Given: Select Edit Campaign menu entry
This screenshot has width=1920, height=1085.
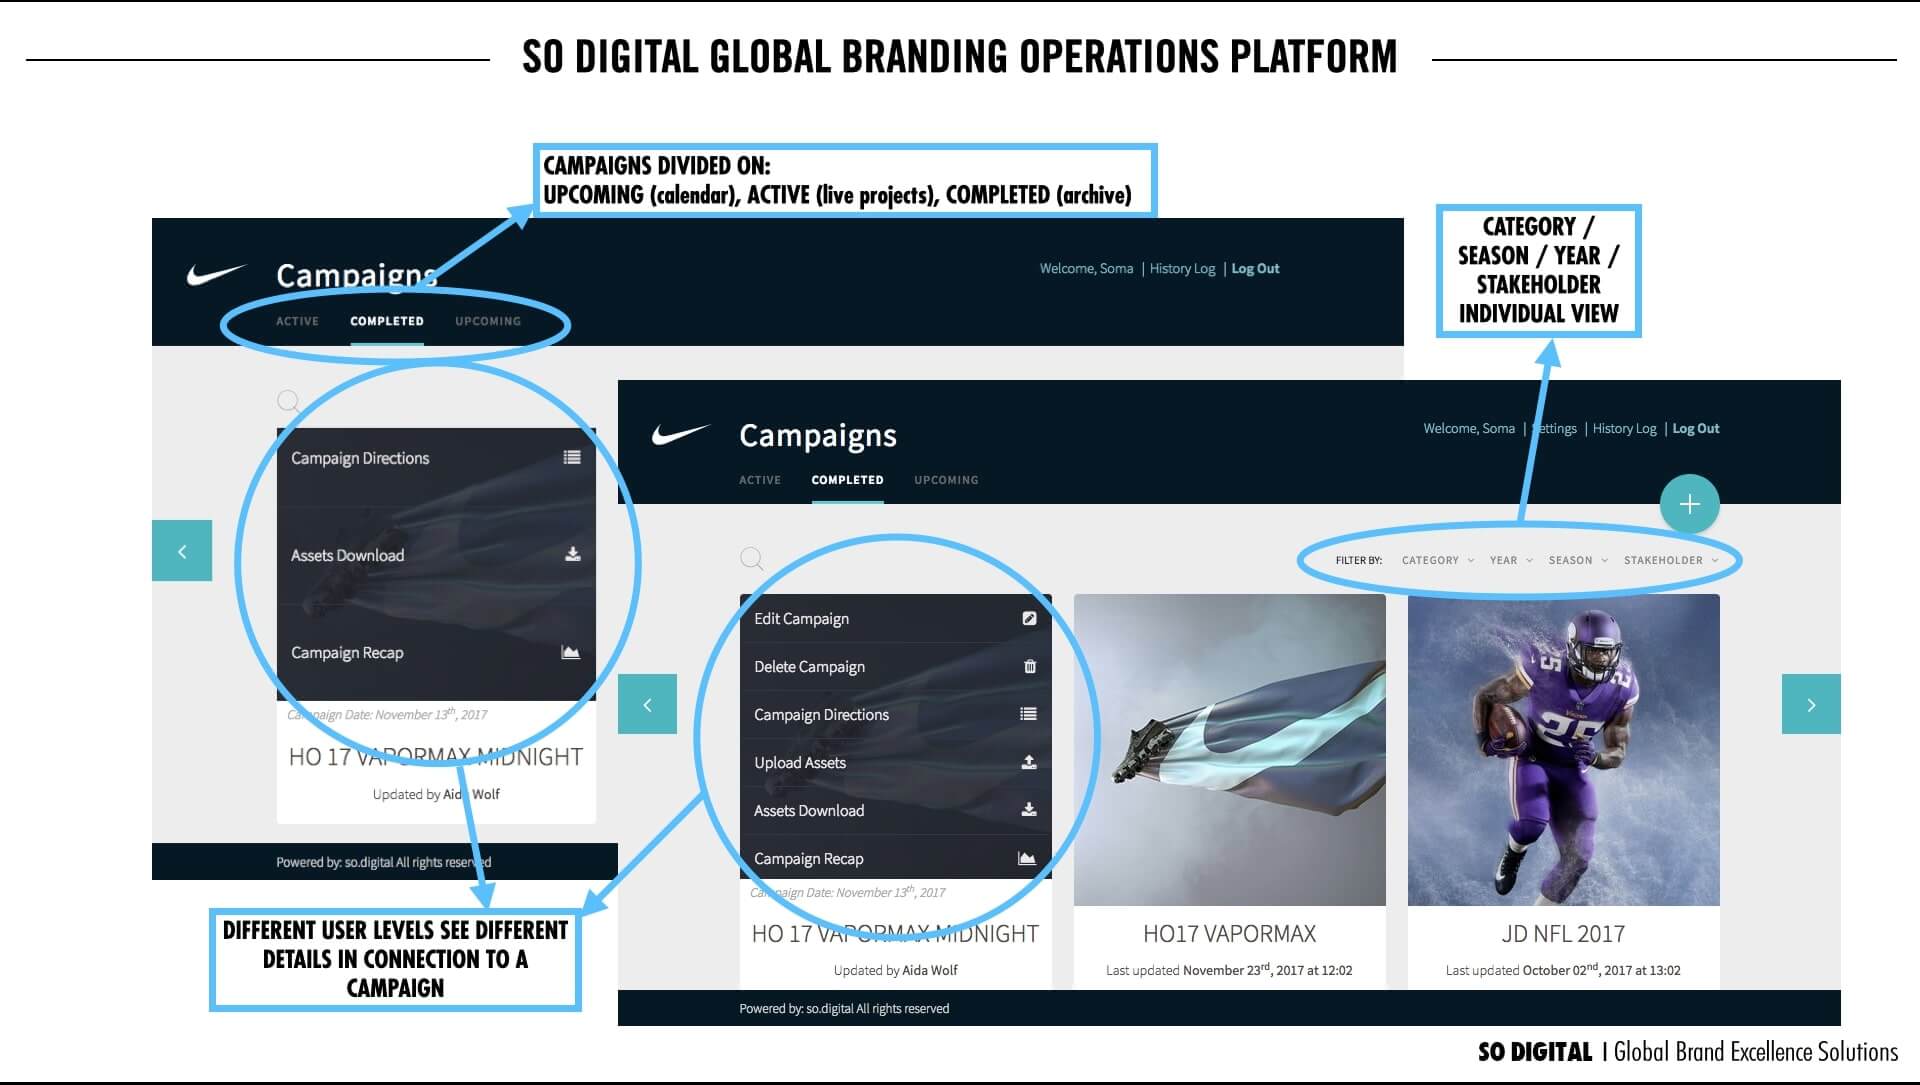Looking at the screenshot, I should tap(896, 618).
